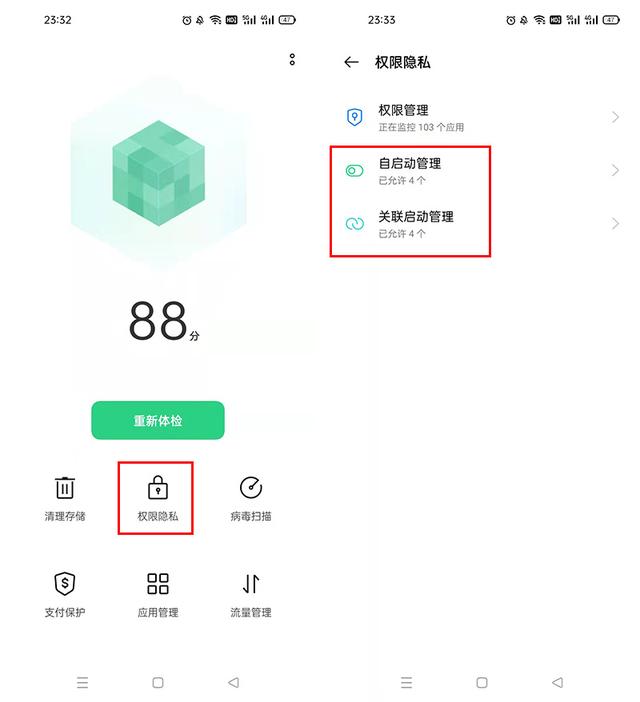
Task: Tap the 88分 health score
Action: [164, 321]
